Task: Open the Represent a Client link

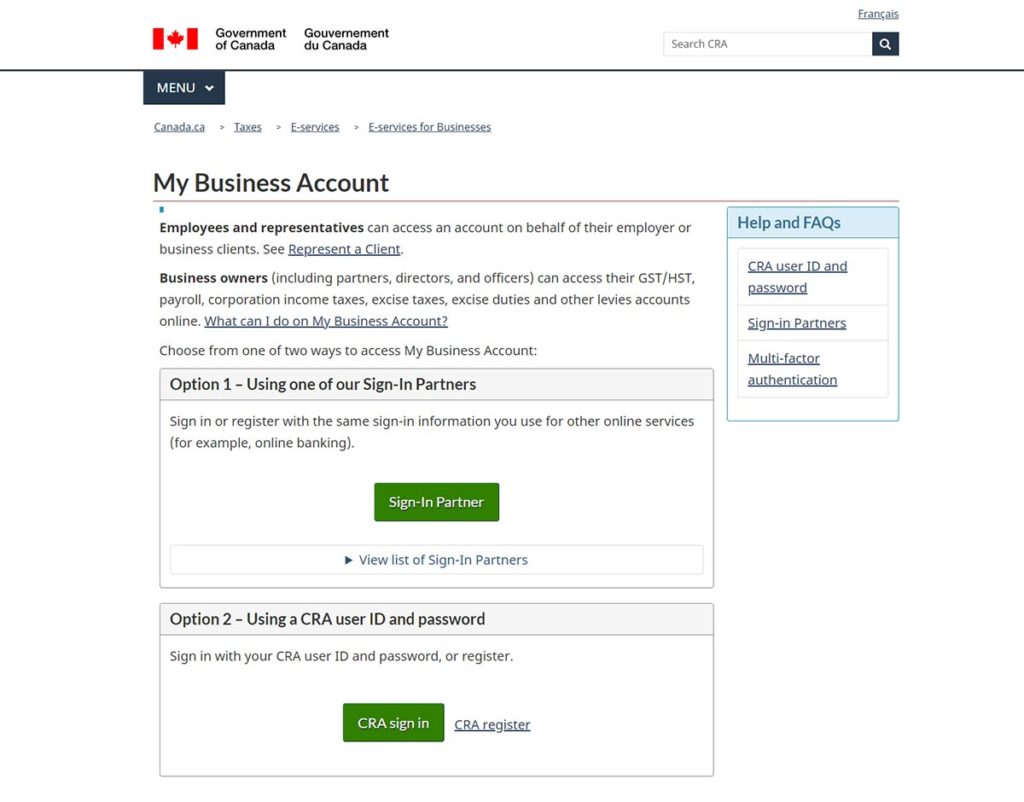Action: pyautogui.click(x=344, y=249)
